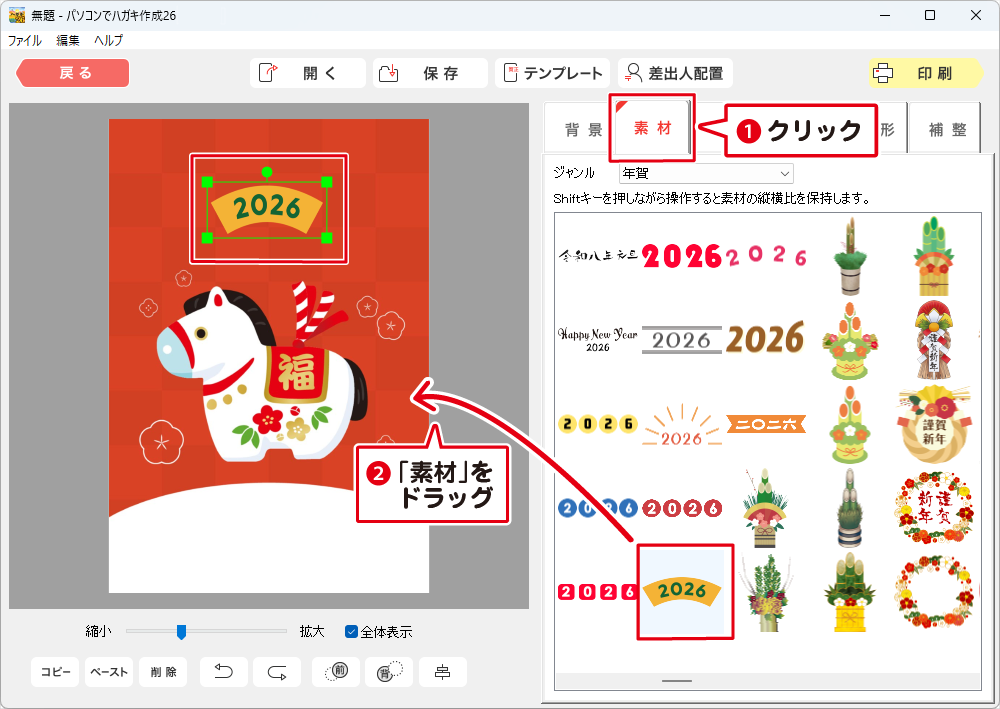Send object to back (背) icon
Image resolution: width=1000 pixels, height=709 pixels.
[x=389, y=672]
